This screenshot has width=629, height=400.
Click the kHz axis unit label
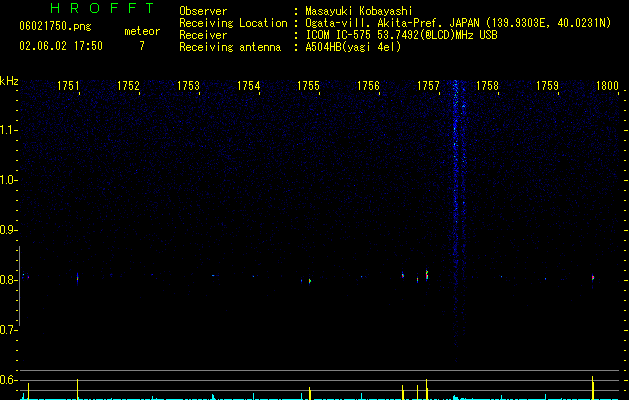(x=9, y=81)
